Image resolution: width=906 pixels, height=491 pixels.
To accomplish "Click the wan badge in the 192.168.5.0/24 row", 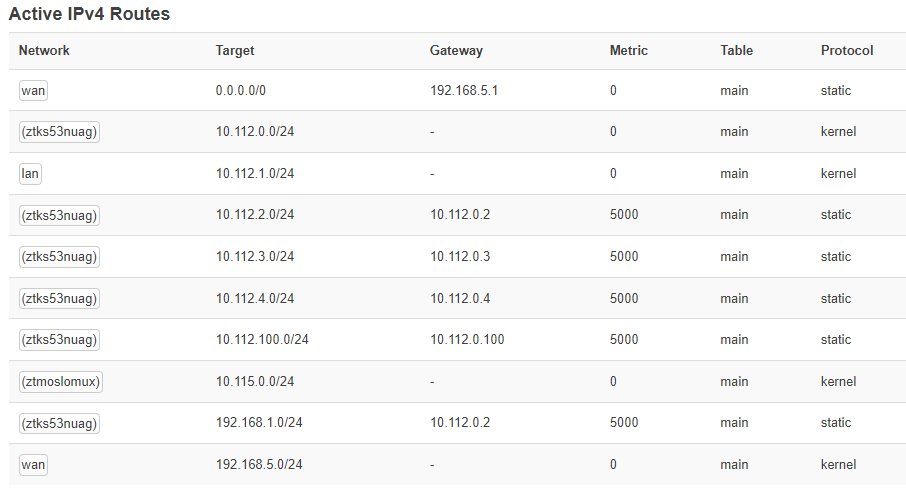I will tap(33, 464).
